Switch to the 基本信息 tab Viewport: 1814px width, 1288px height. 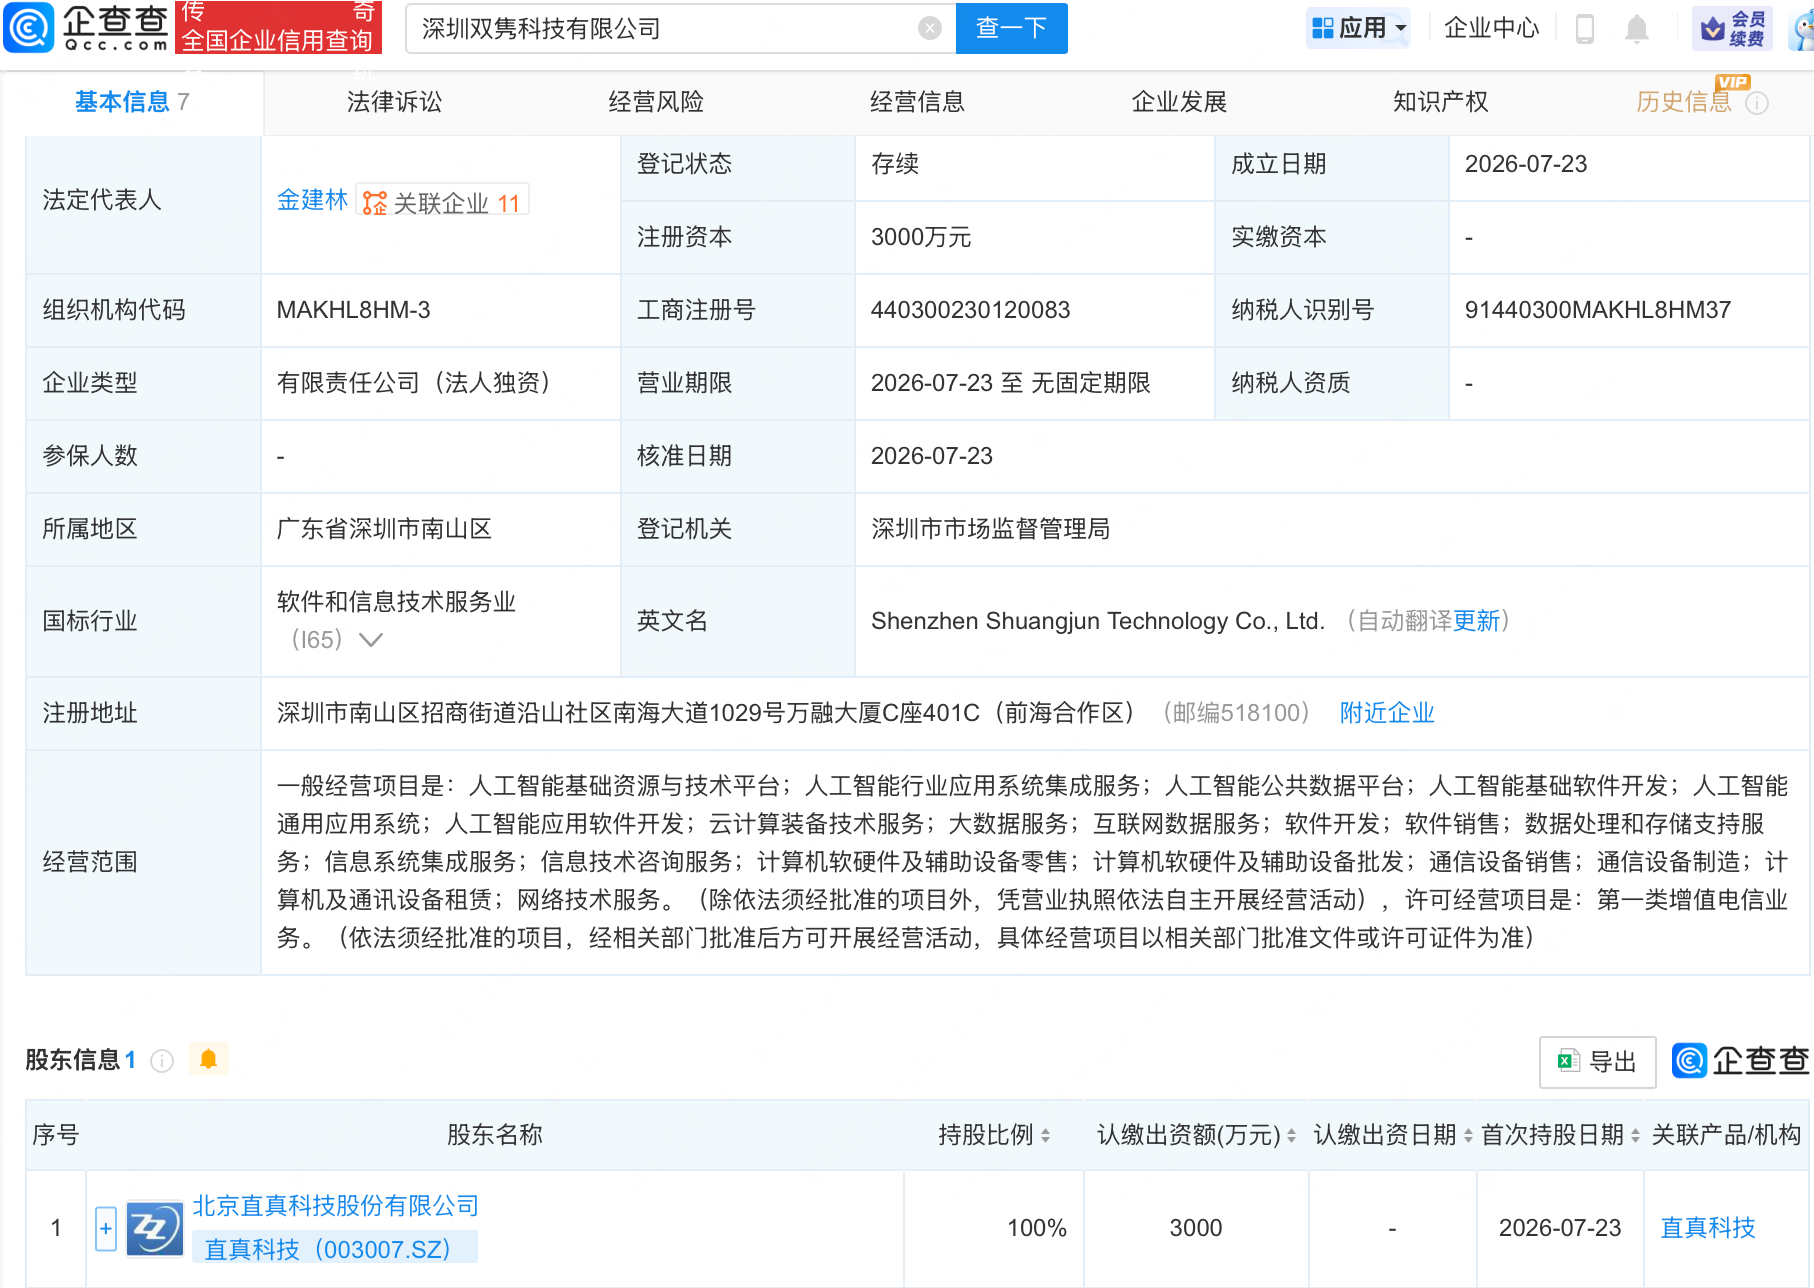pyautogui.click(x=132, y=102)
